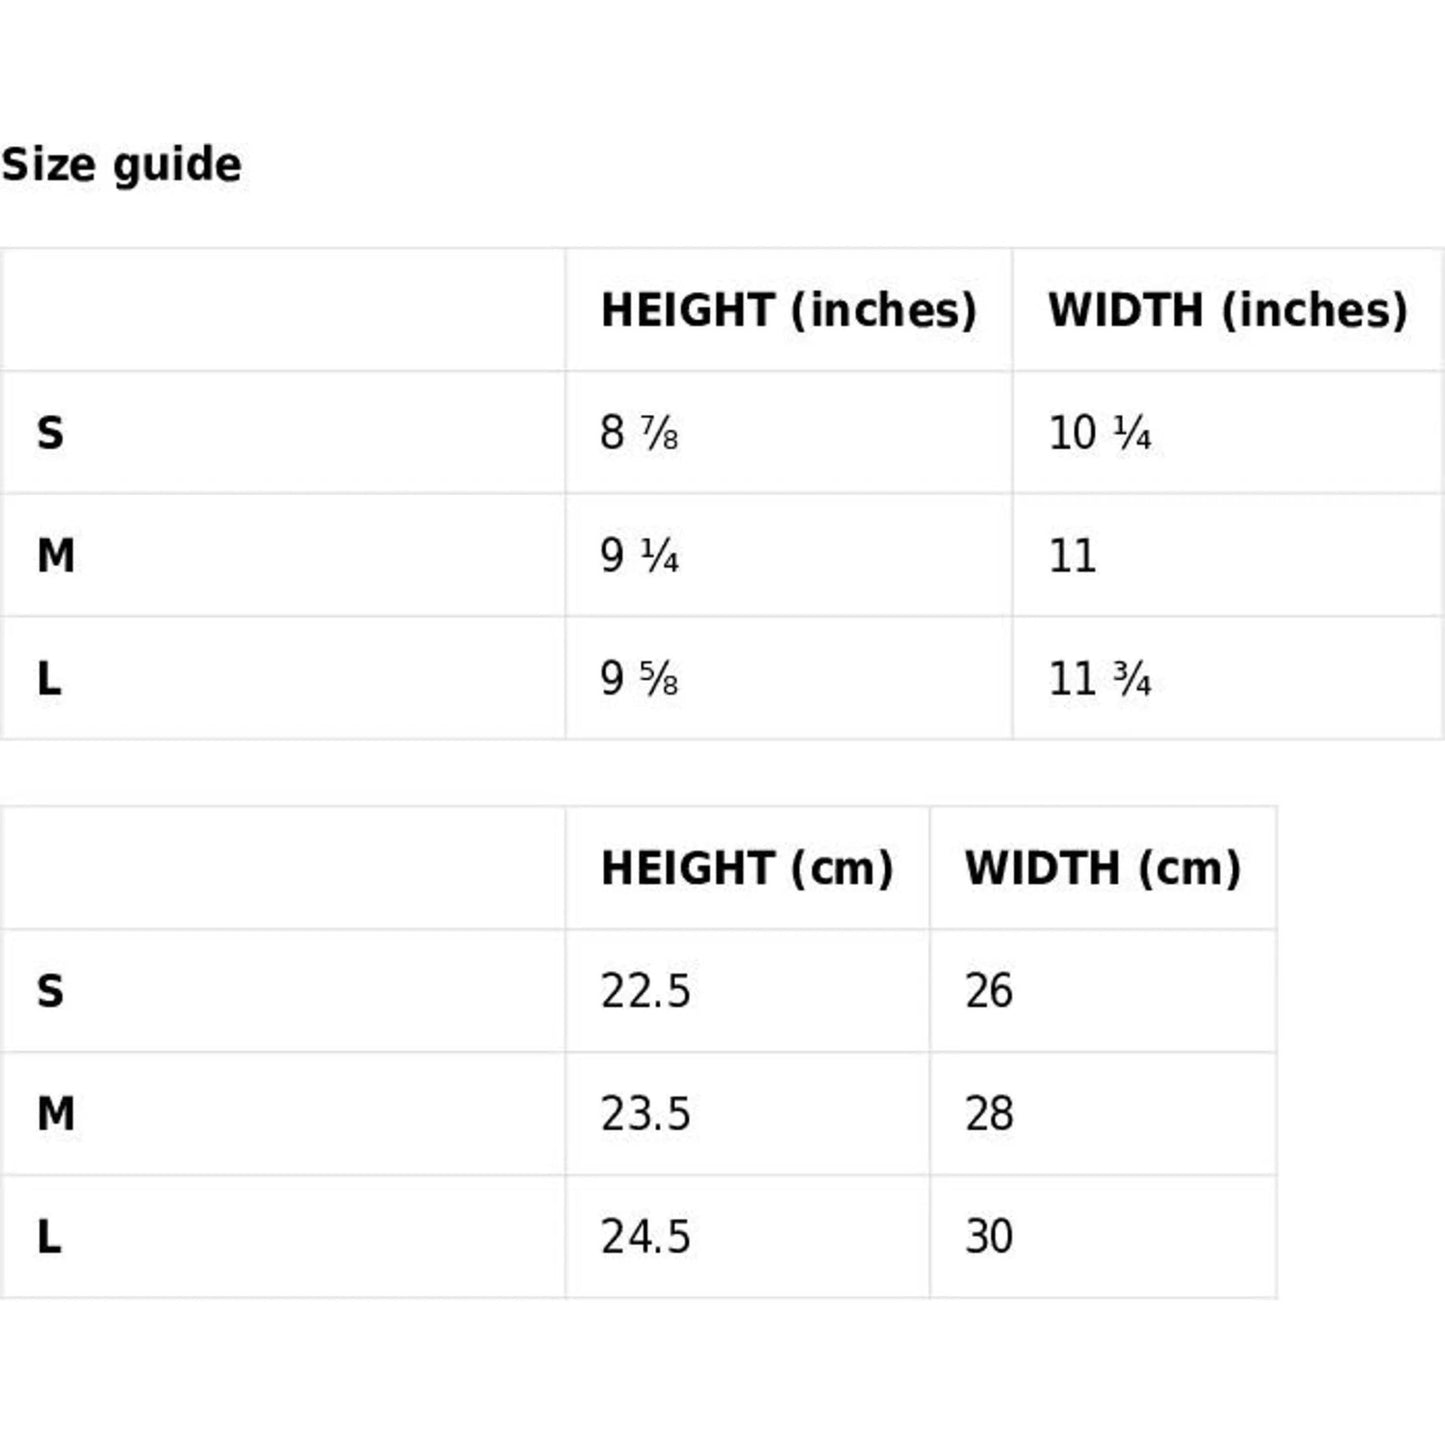Click the 24.5 height value
The width and height of the screenshot is (1445, 1445).
(645, 1237)
